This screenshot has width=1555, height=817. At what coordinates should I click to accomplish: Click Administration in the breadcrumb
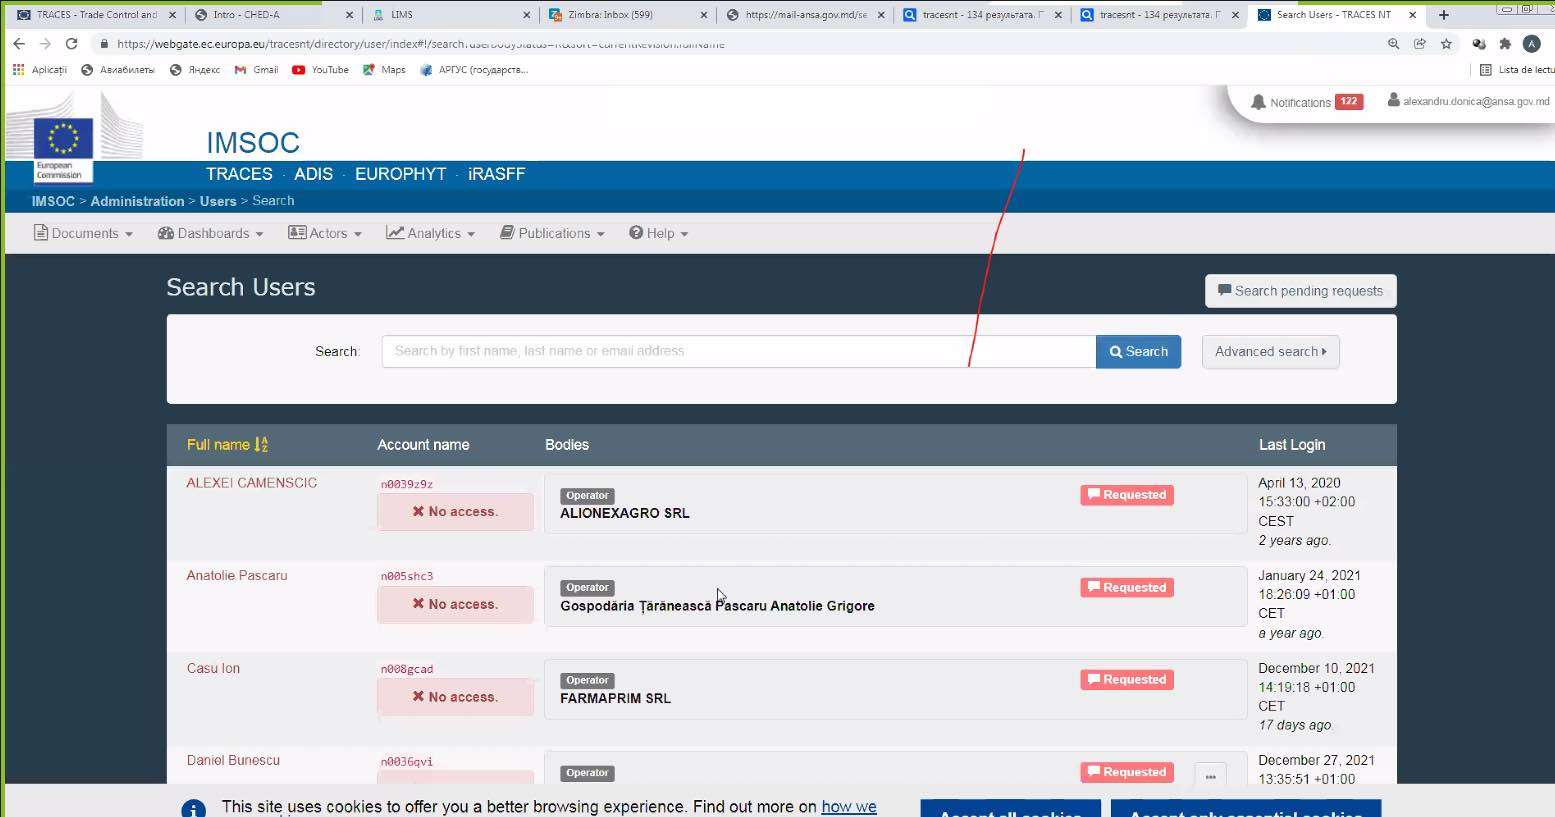click(137, 201)
